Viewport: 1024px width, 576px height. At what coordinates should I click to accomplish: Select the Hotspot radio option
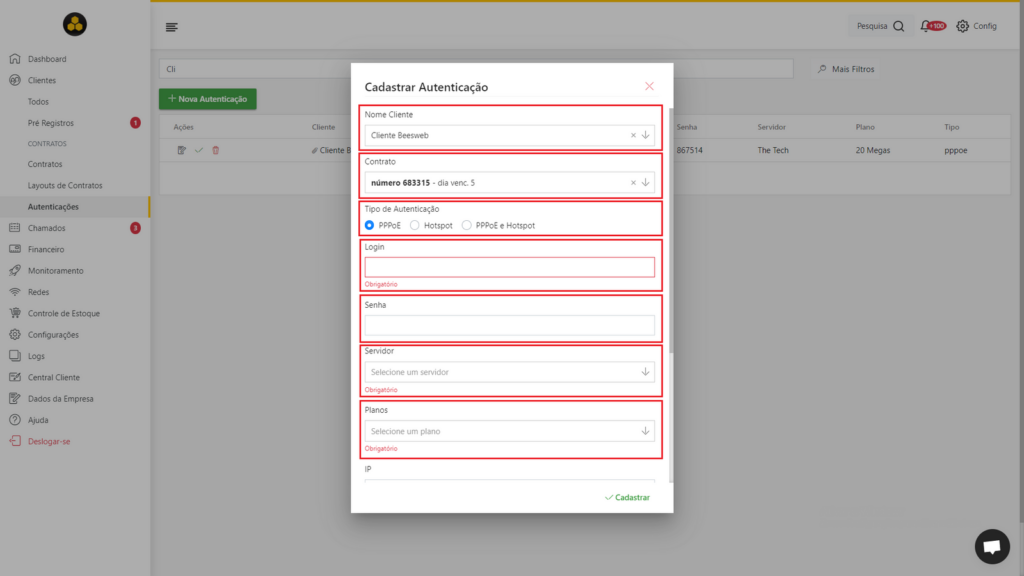pos(415,225)
